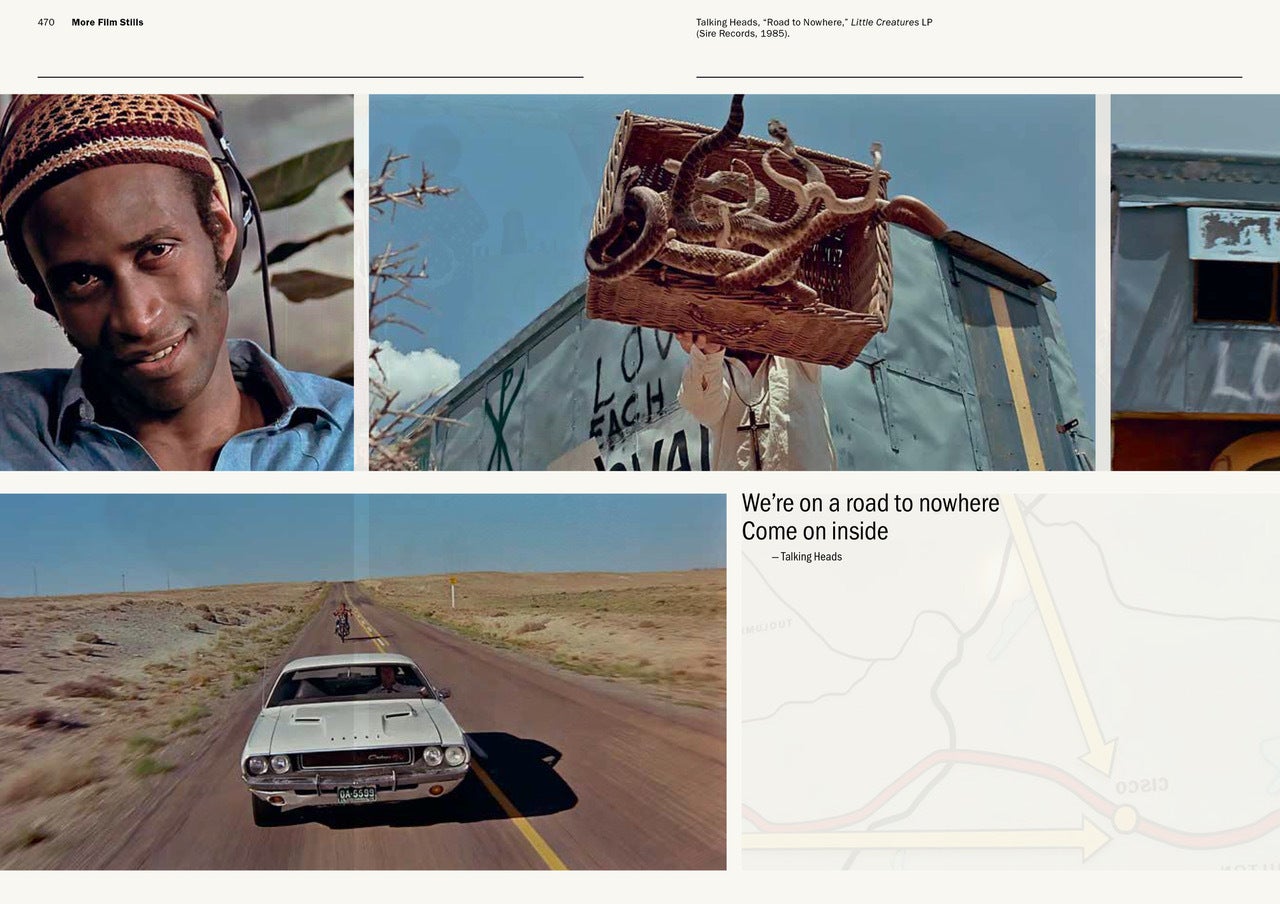Click the caption line starting 'Talking Heads, “Road to Nowhere,”'
The image size is (1280, 904).
click(814, 22)
